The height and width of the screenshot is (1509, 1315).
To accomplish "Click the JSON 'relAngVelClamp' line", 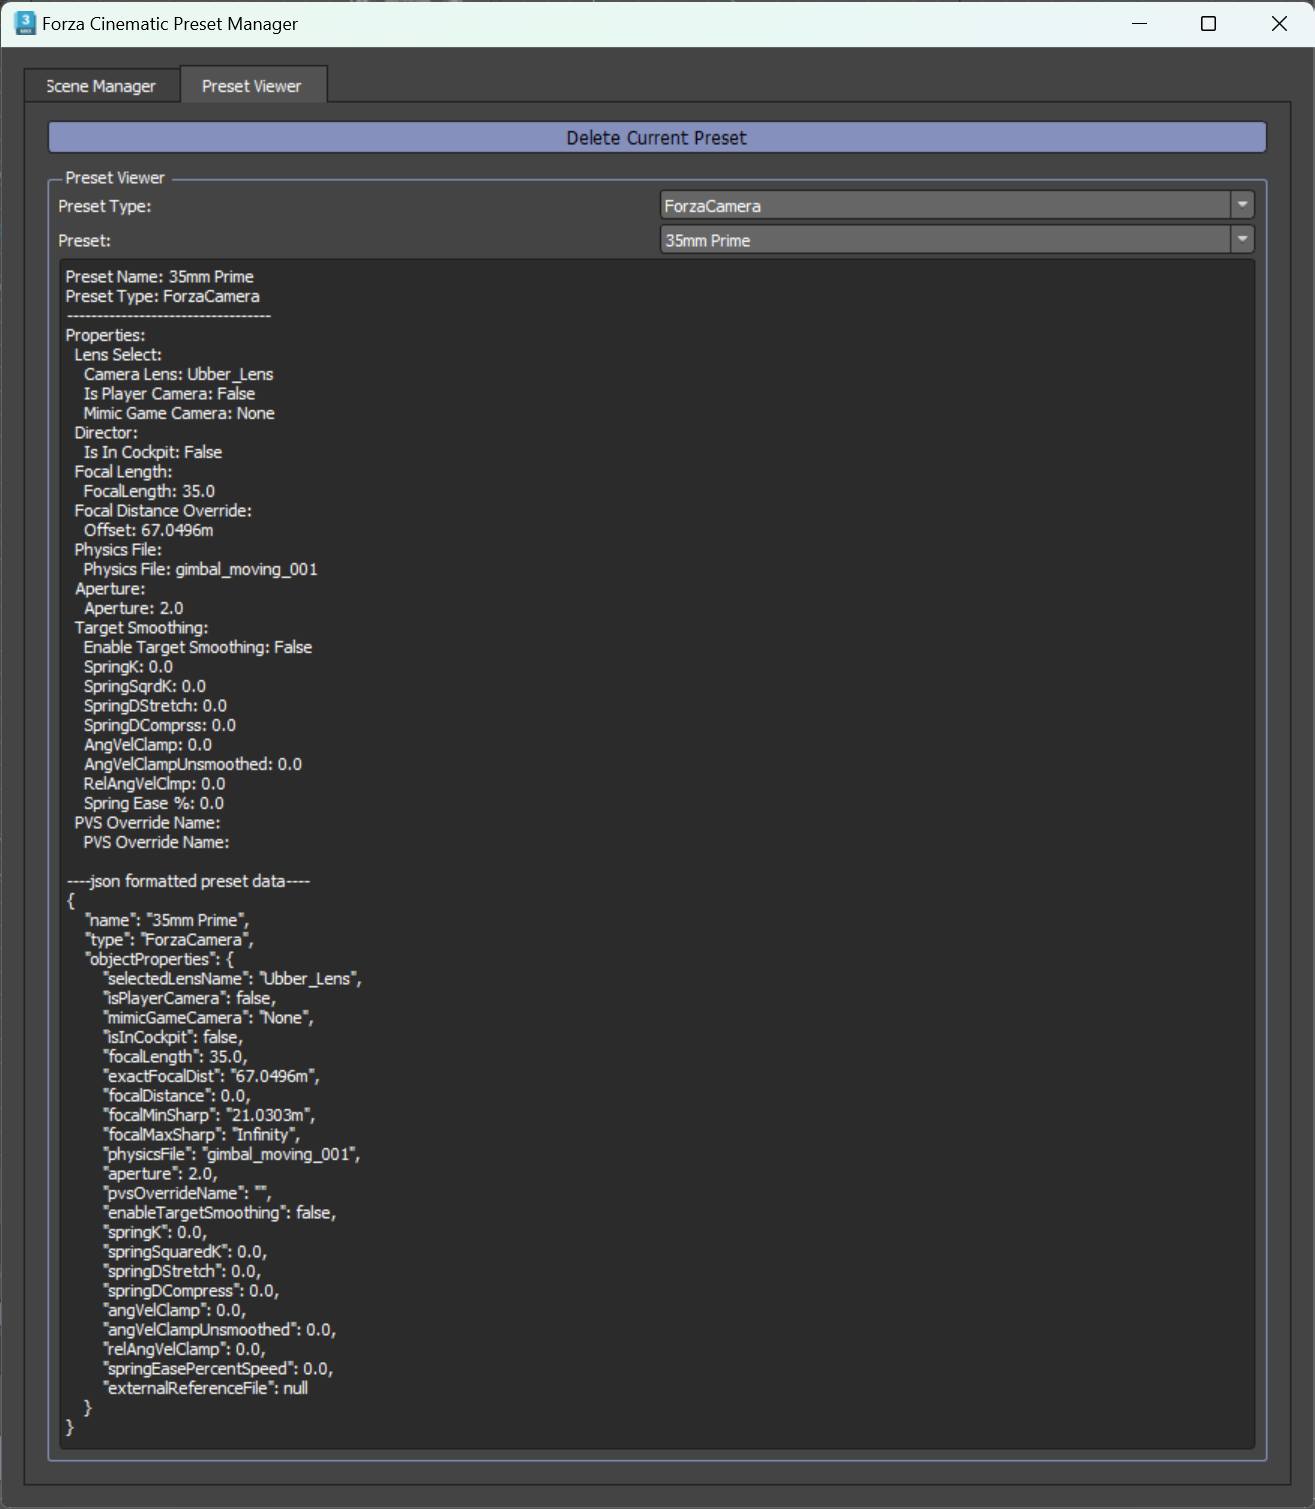I will pos(185,1350).
